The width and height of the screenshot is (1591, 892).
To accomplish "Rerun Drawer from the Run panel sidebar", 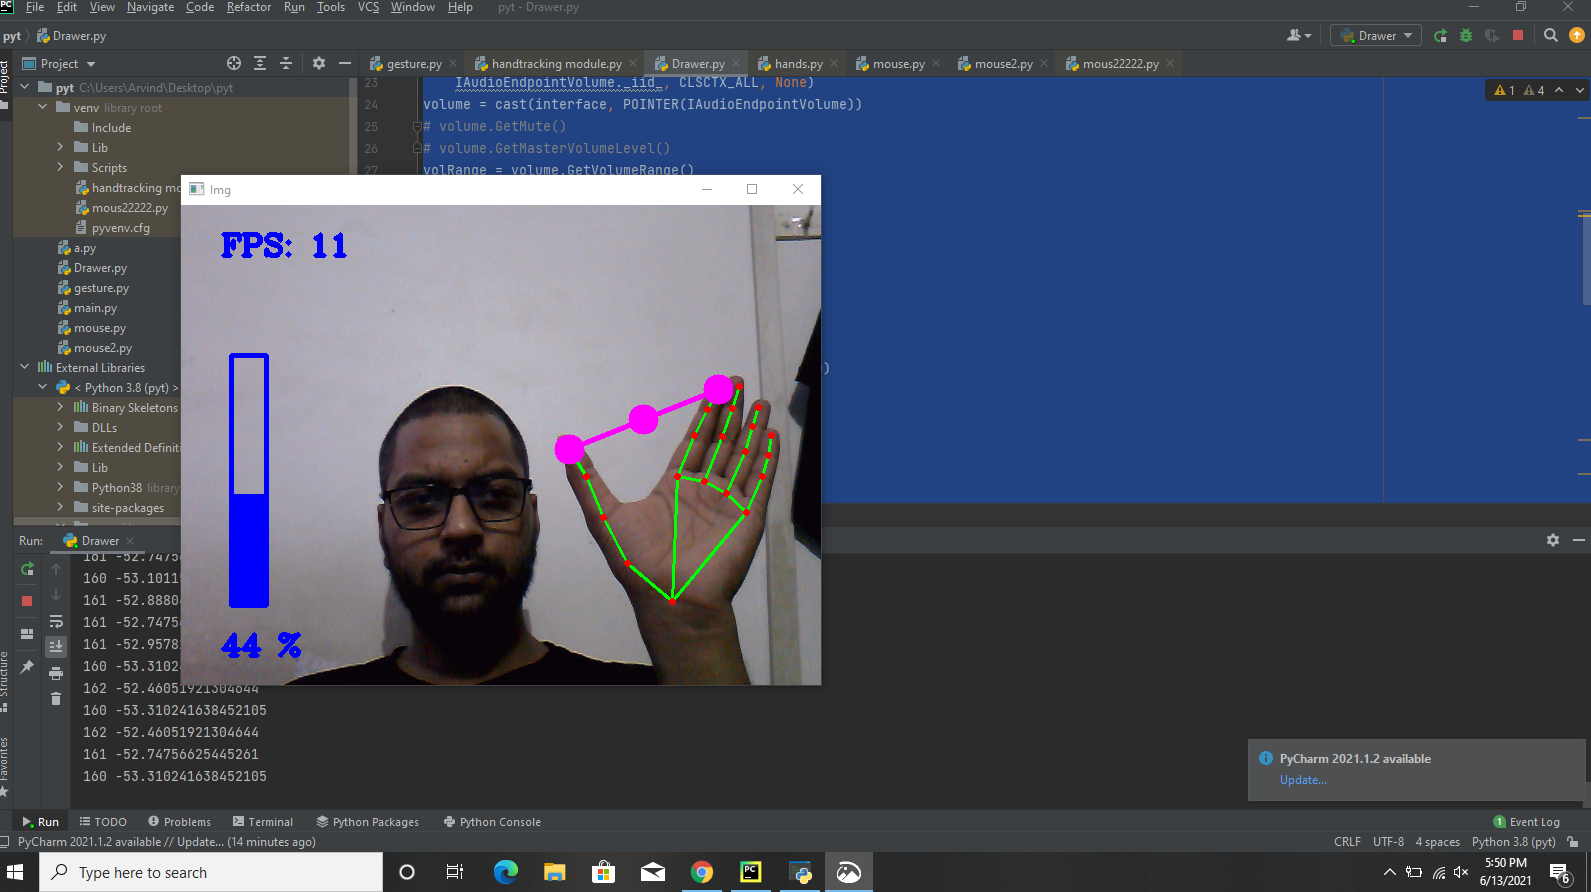I will [x=27, y=569].
